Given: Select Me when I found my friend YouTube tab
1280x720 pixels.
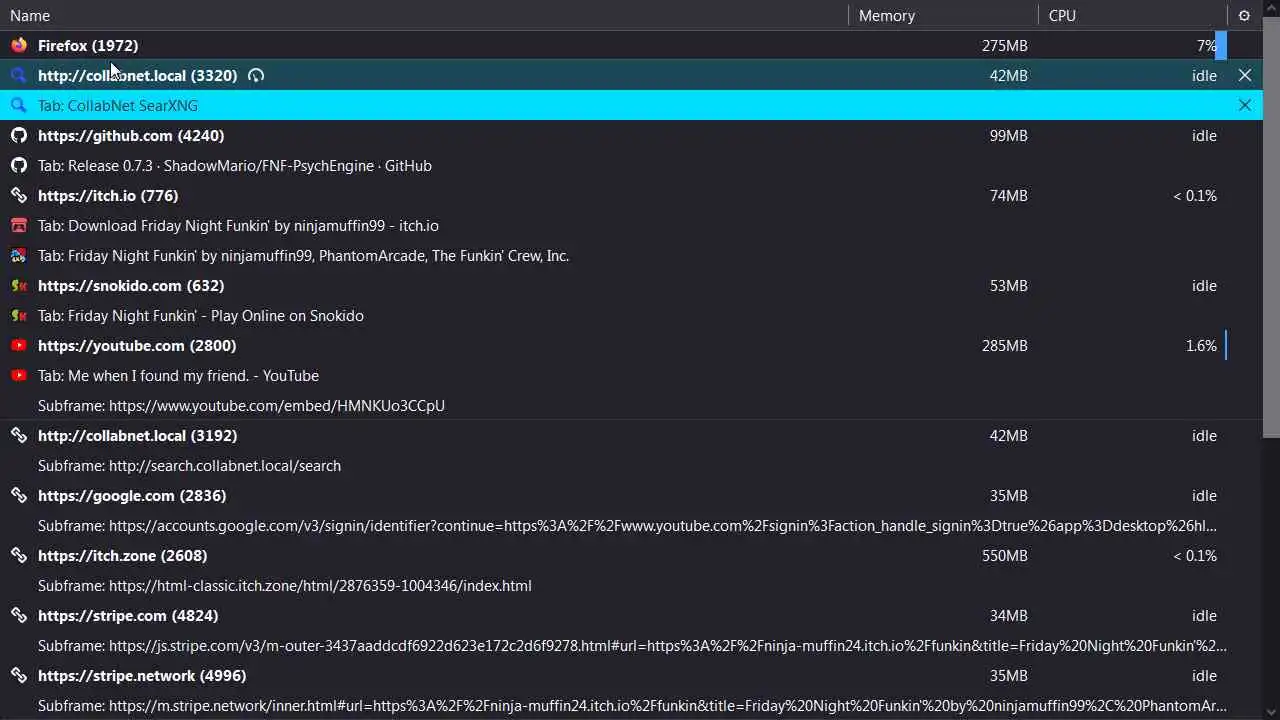Looking at the screenshot, I should point(631,375).
